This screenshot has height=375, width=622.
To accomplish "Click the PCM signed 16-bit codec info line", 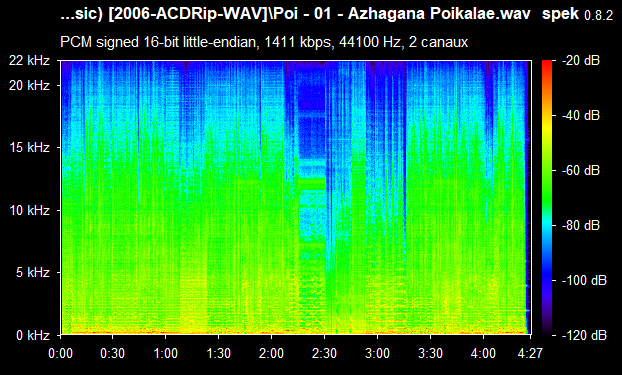I will (264, 42).
